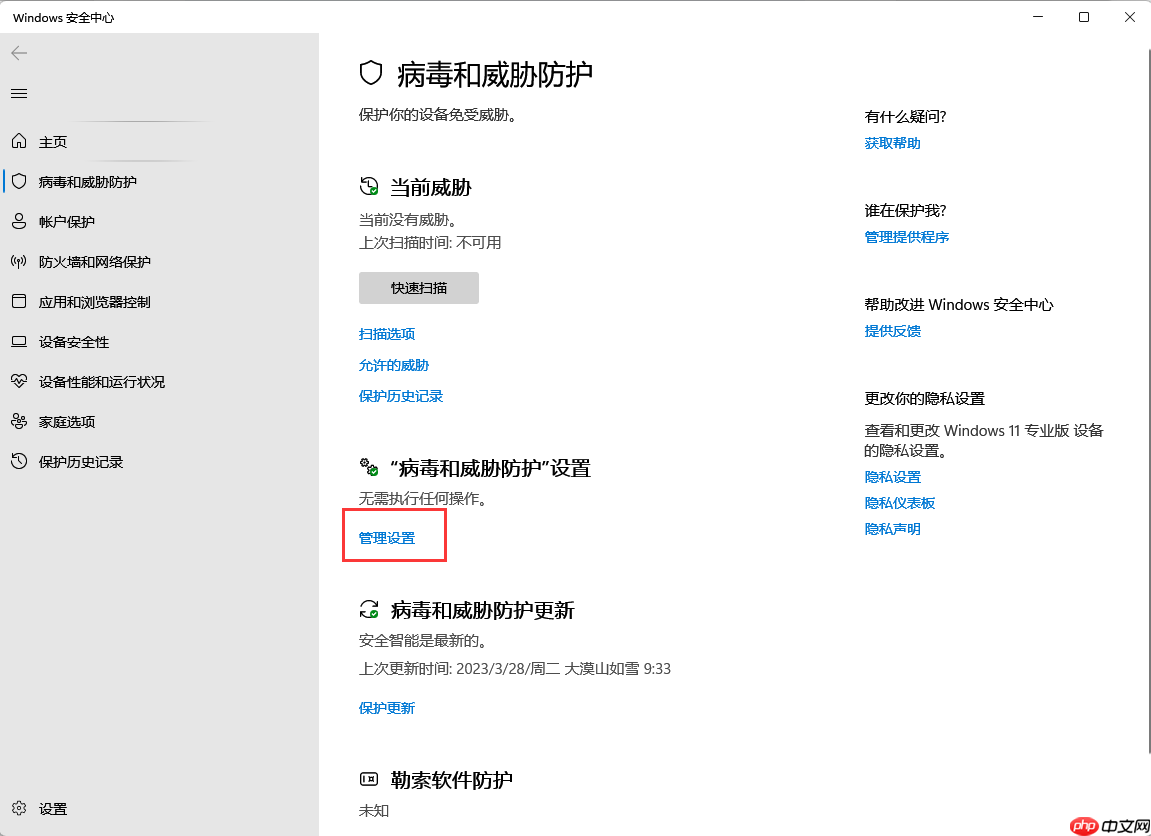The width and height of the screenshot is (1151, 836).
Task: View 允许的威胁
Action: (x=392, y=364)
